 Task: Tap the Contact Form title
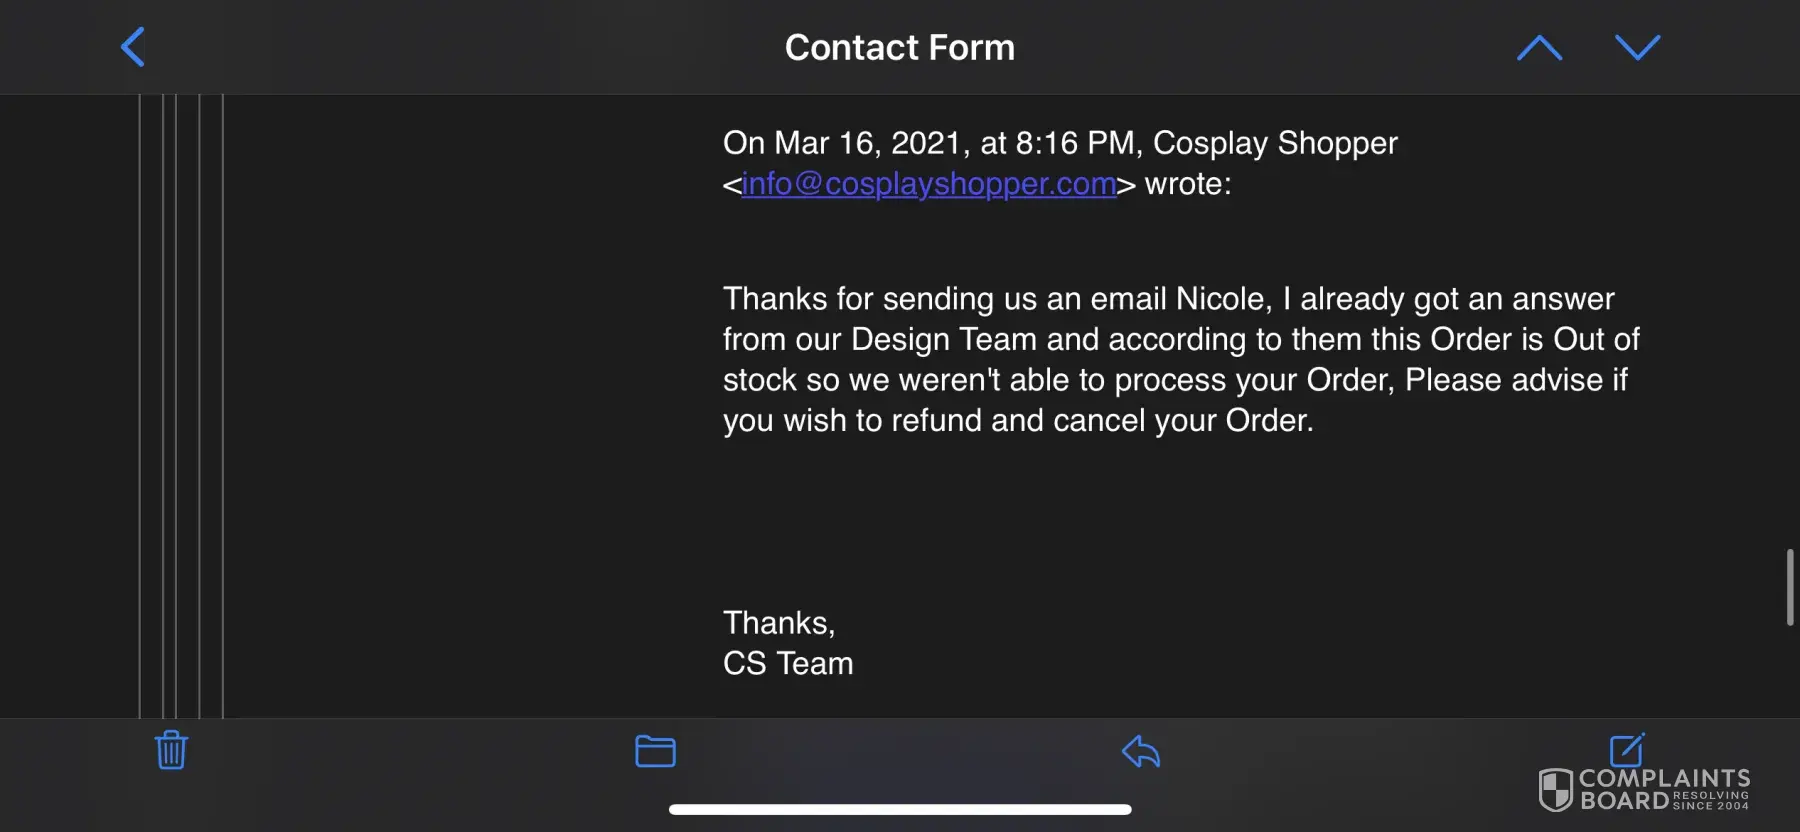click(899, 47)
